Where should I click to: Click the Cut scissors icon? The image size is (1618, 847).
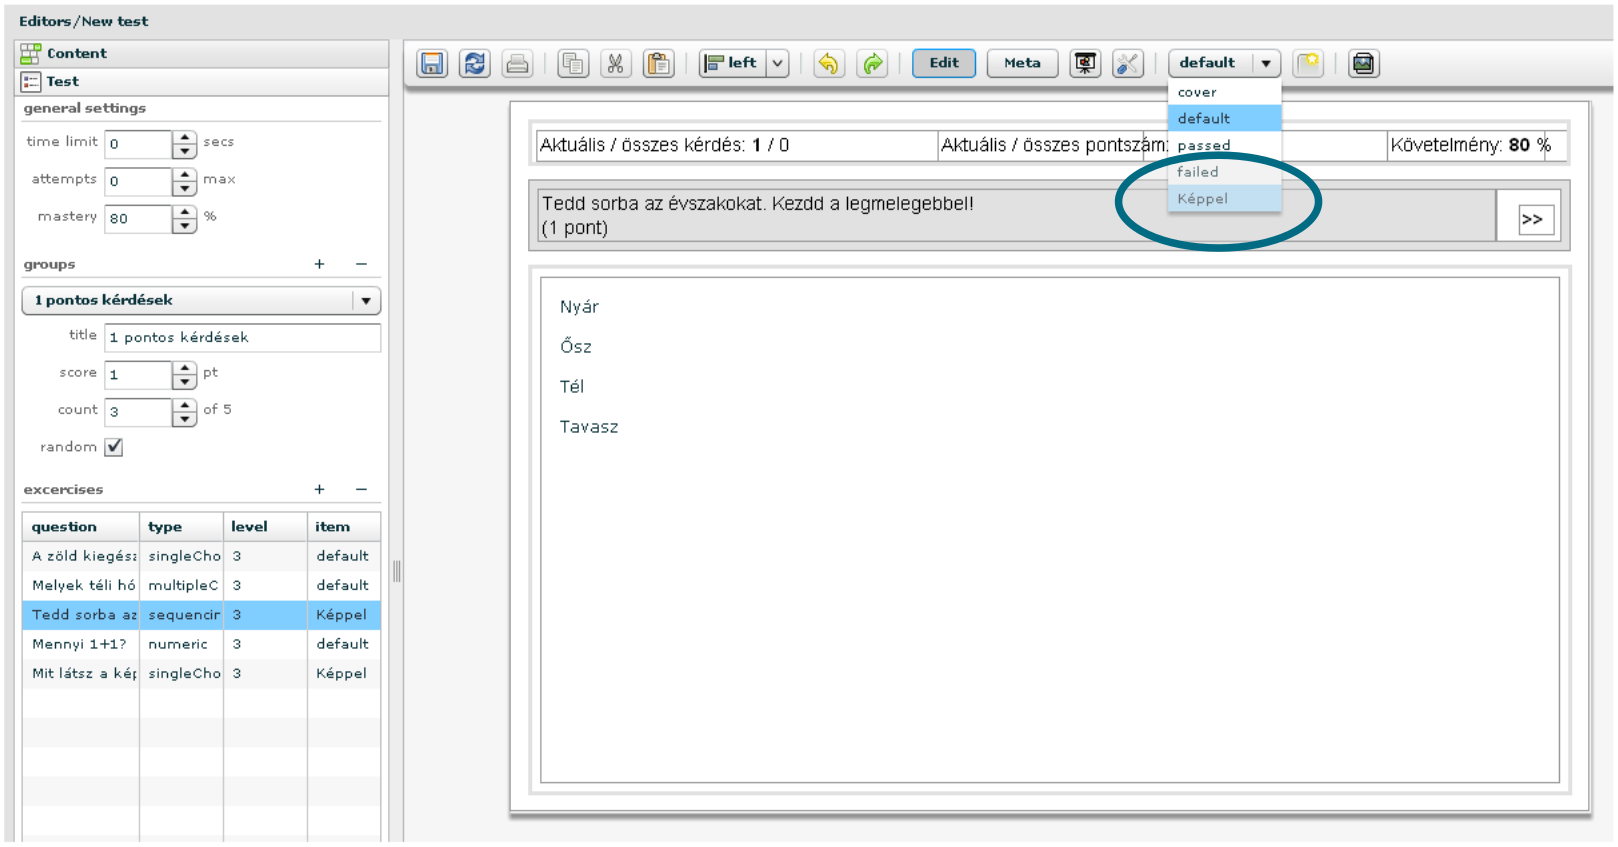pyautogui.click(x=615, y=64)
